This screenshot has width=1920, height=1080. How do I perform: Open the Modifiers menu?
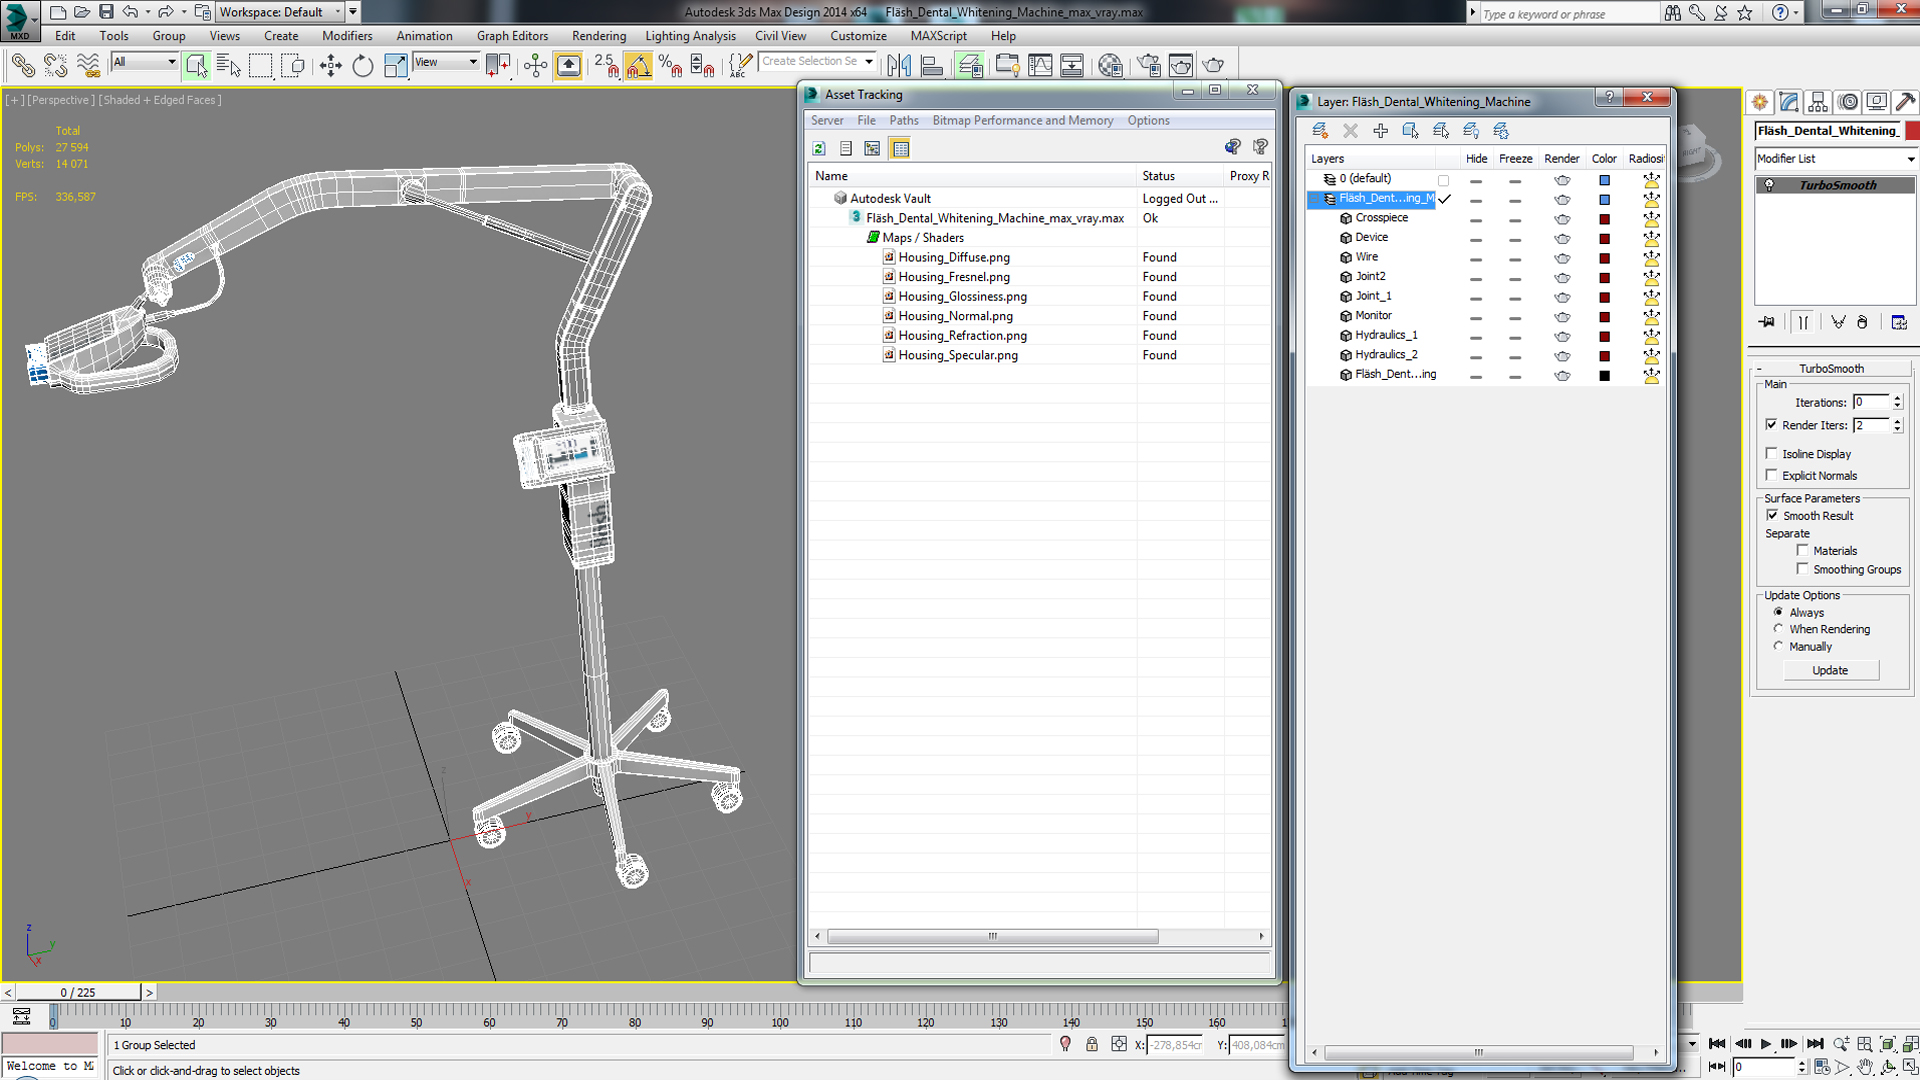click(346, 36)
